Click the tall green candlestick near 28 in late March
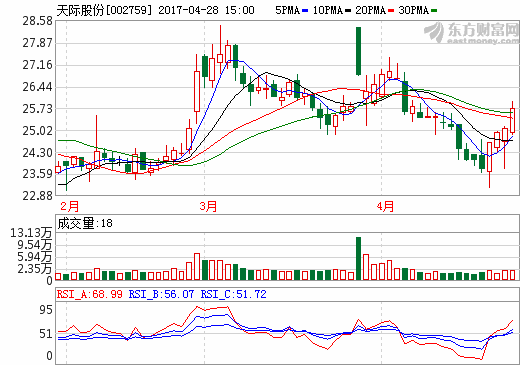 coord(358,51)
